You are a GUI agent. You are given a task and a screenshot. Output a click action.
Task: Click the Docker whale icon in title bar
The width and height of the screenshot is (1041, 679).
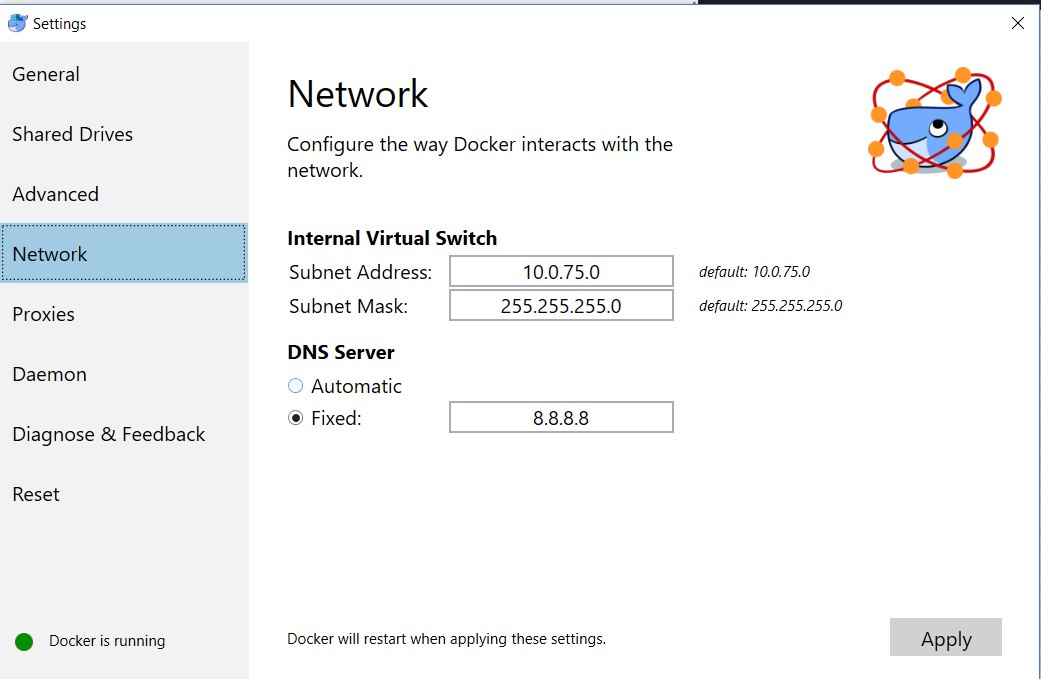18,23
